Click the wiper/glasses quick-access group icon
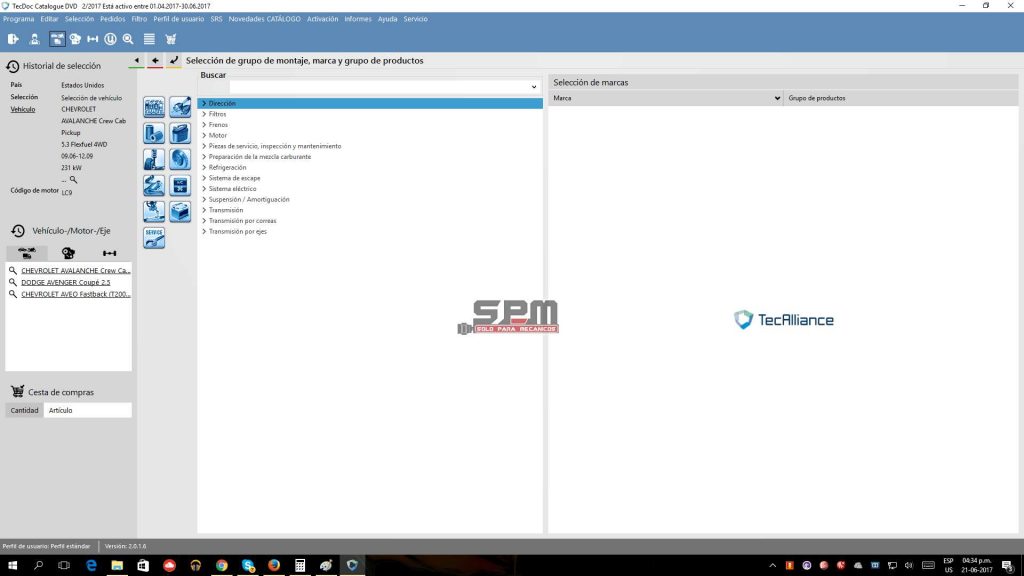 tap(180, 106)
